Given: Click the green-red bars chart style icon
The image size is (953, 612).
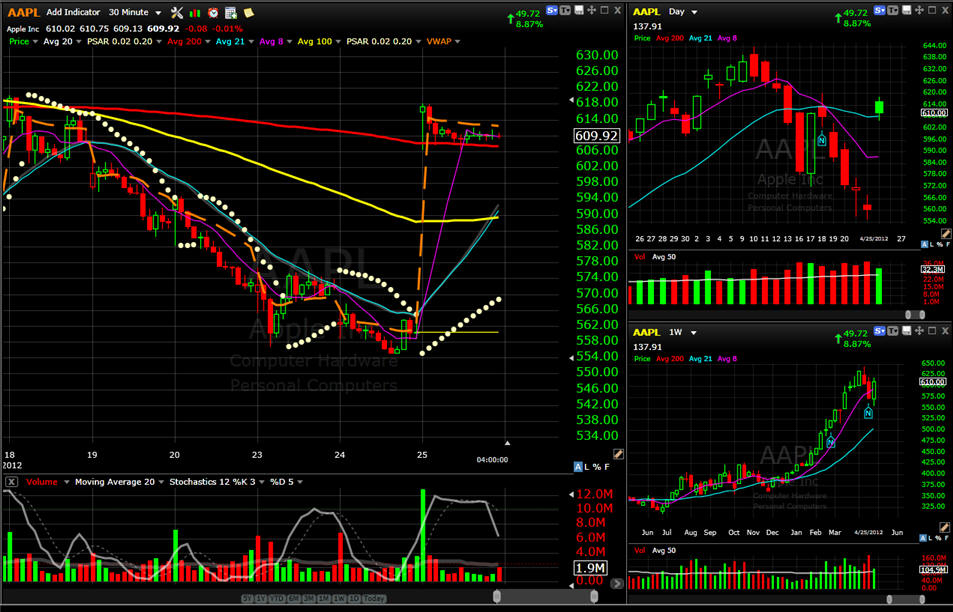Looking at the screenshot, I should pos(195,13).
